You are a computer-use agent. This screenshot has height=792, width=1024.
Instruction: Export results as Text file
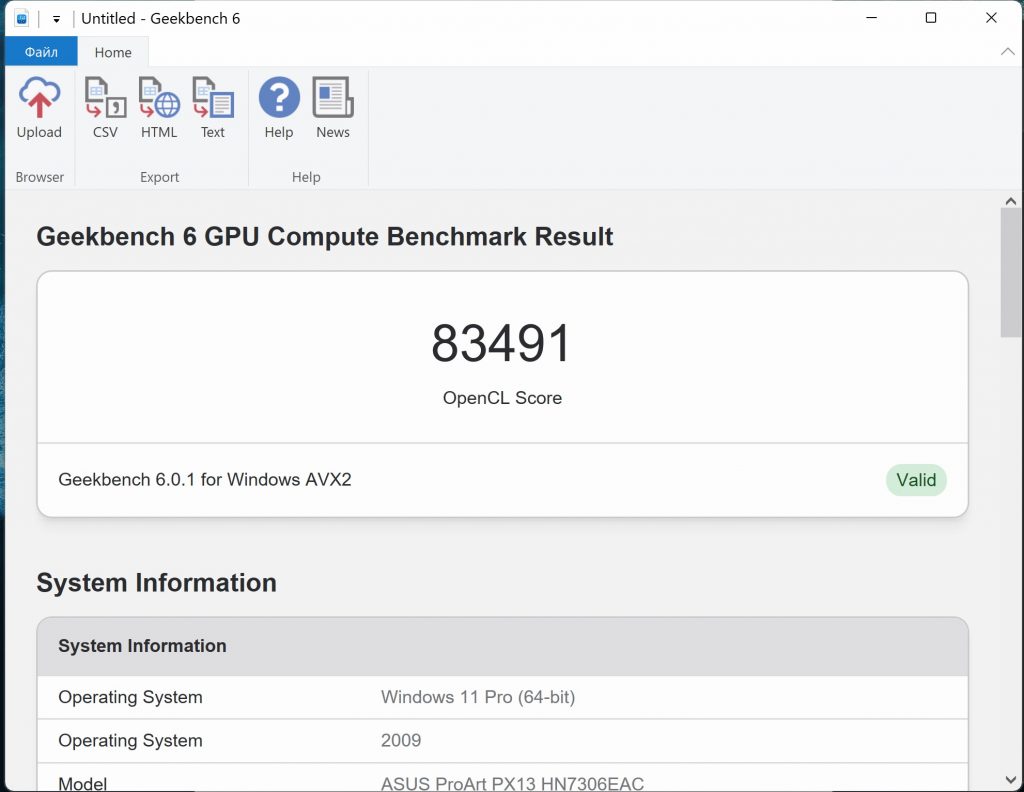[213, 99]
